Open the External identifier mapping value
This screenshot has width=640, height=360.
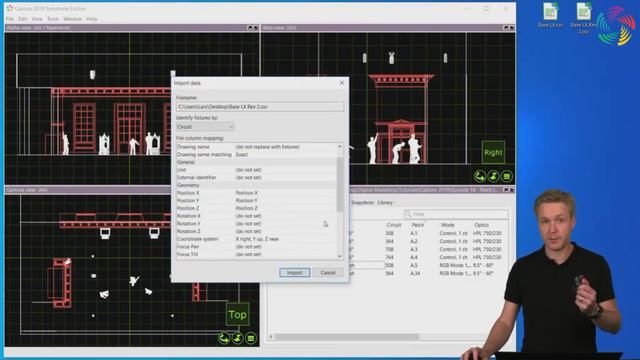point(248,178)
